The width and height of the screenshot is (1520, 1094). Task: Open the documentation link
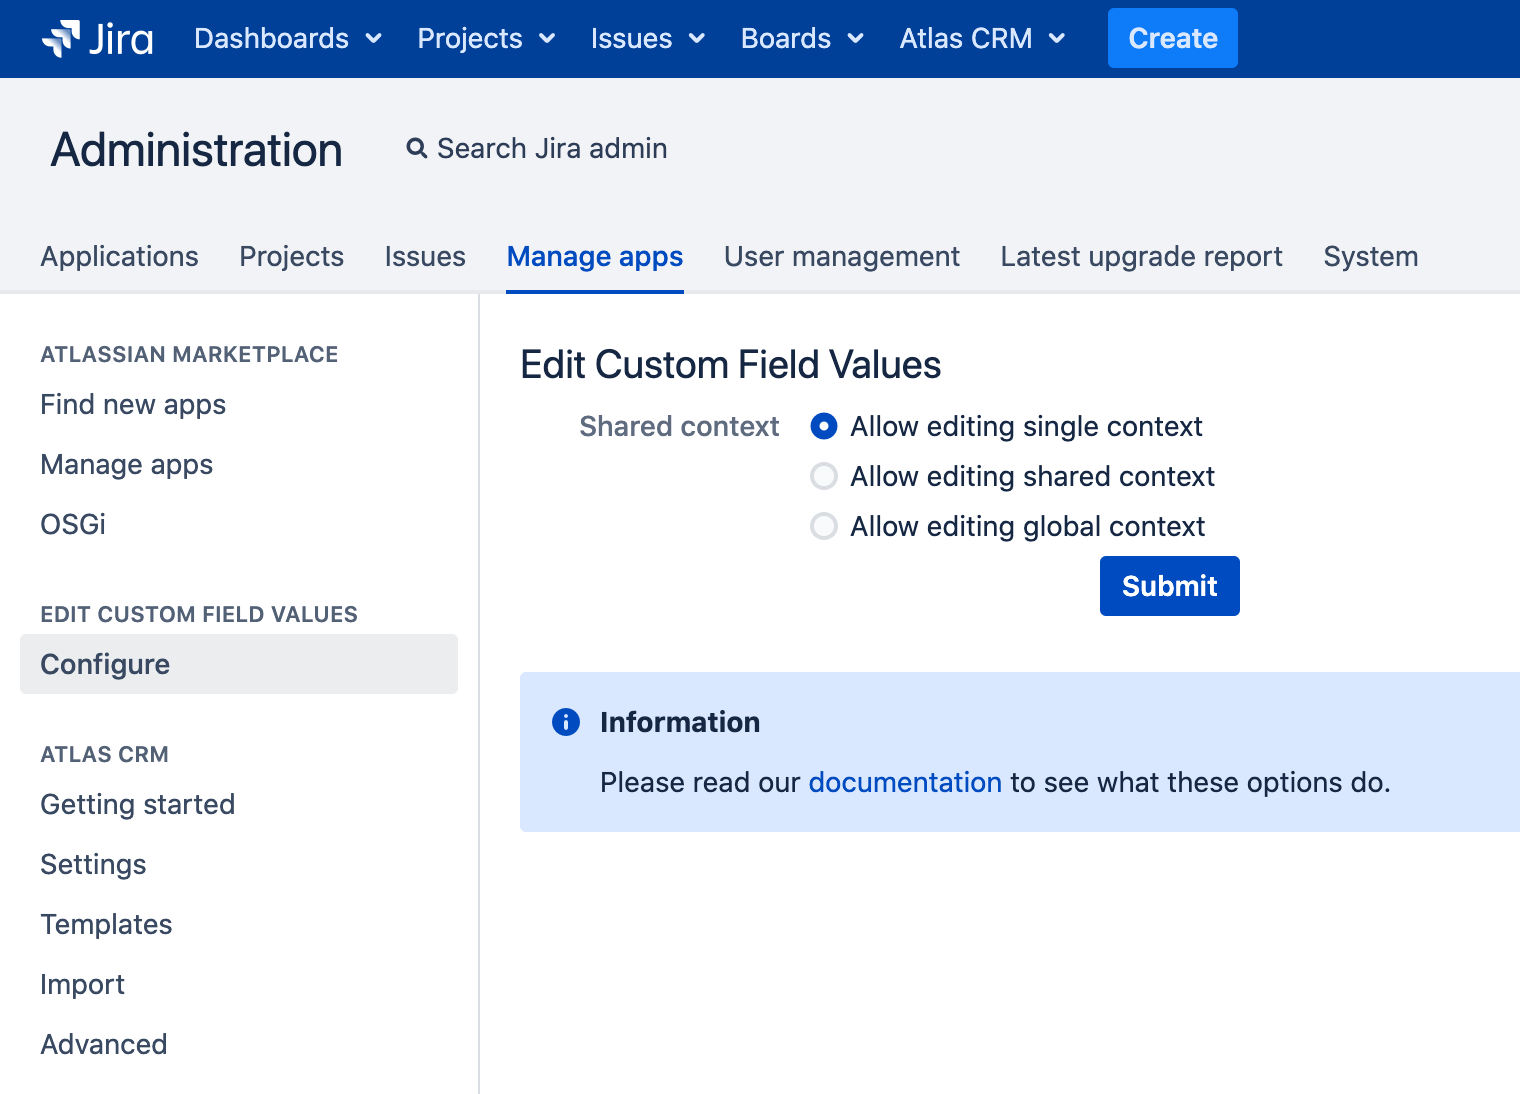(x=904, y=782)
